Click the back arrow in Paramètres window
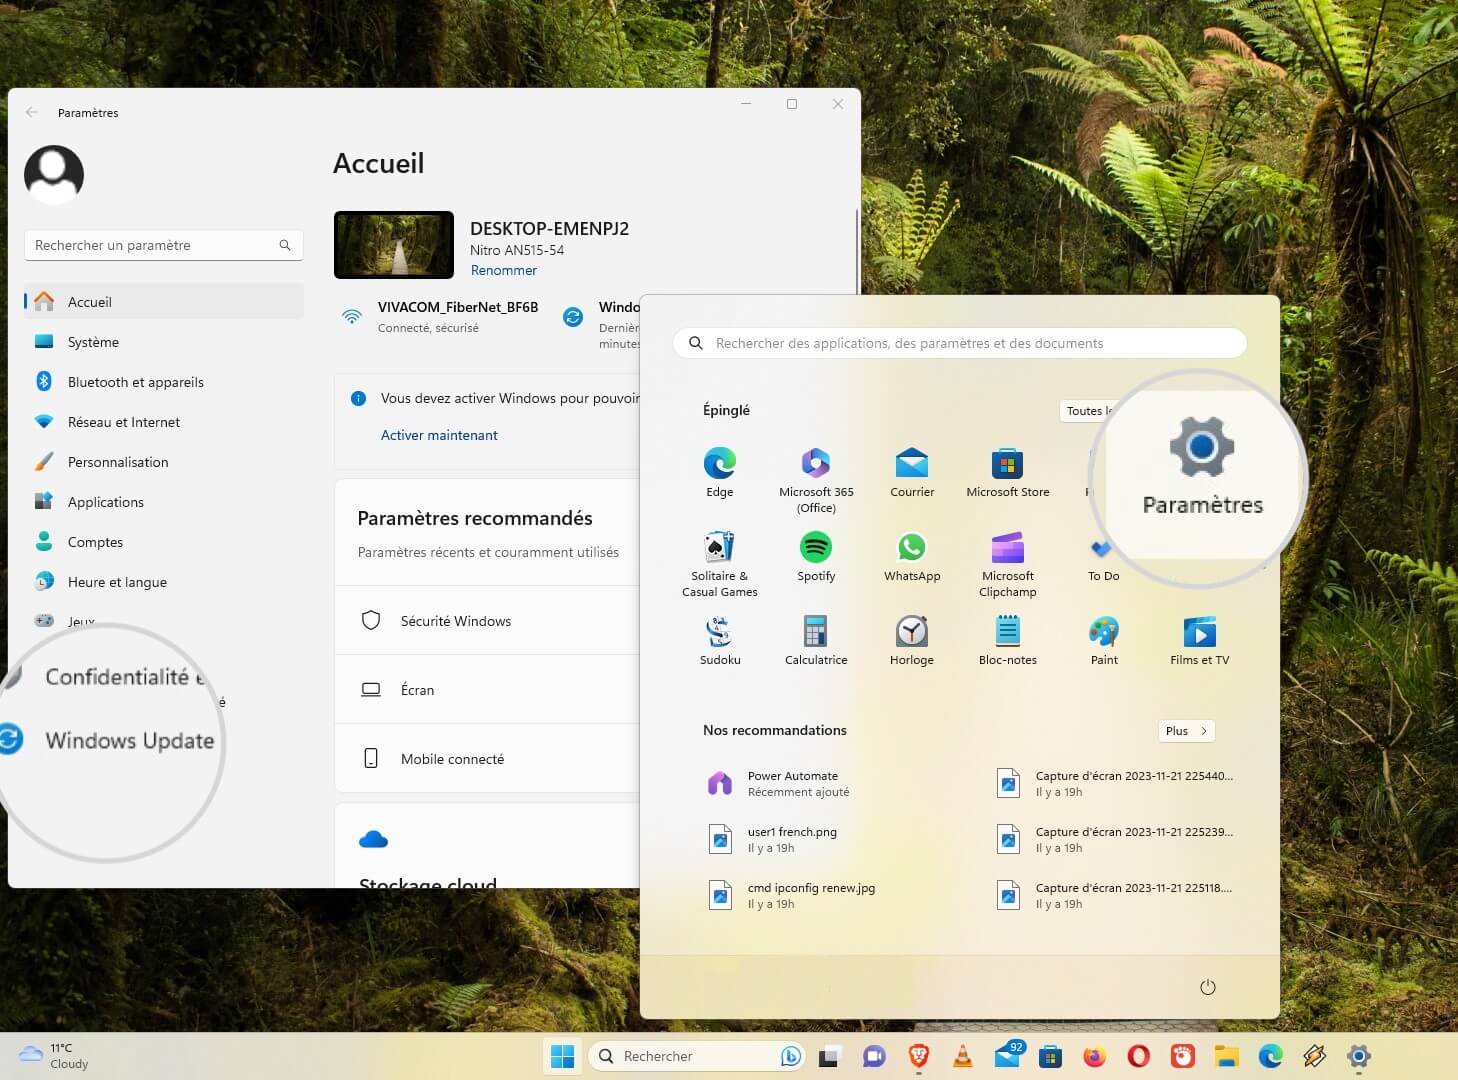The height and width of the screenshot is (1080, 1458). (32, 112)
